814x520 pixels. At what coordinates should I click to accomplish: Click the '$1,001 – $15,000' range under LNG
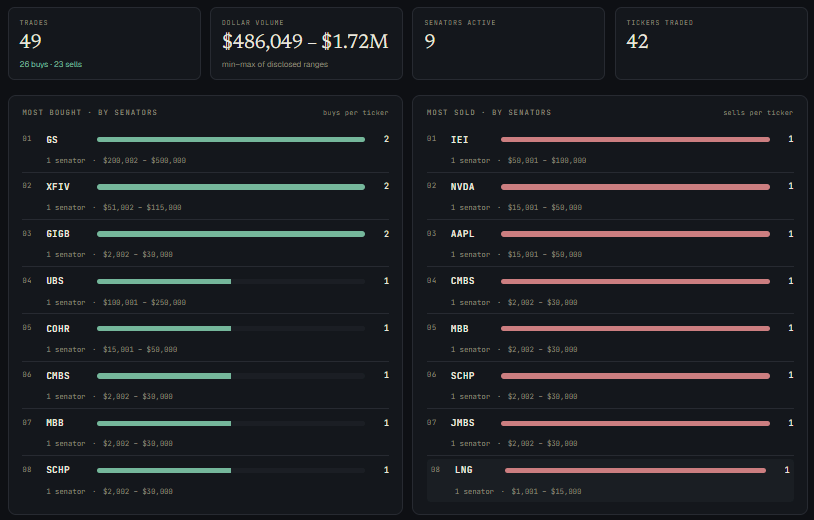point(546,491)
